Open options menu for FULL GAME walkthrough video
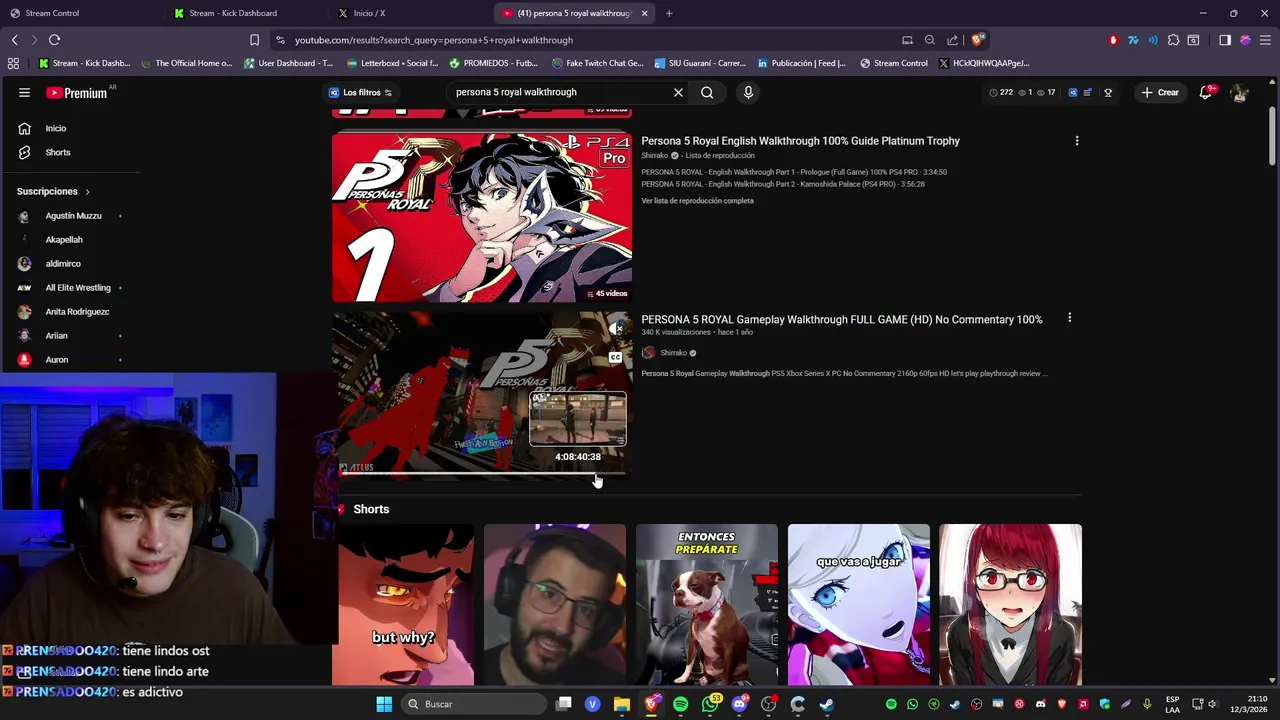 point(1069,318)
